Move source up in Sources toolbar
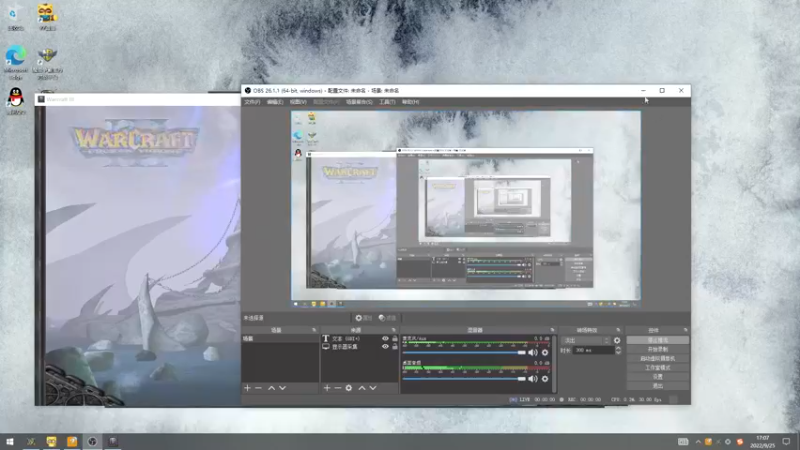Viewport: 800px width, 450px height. coord(362,388)
